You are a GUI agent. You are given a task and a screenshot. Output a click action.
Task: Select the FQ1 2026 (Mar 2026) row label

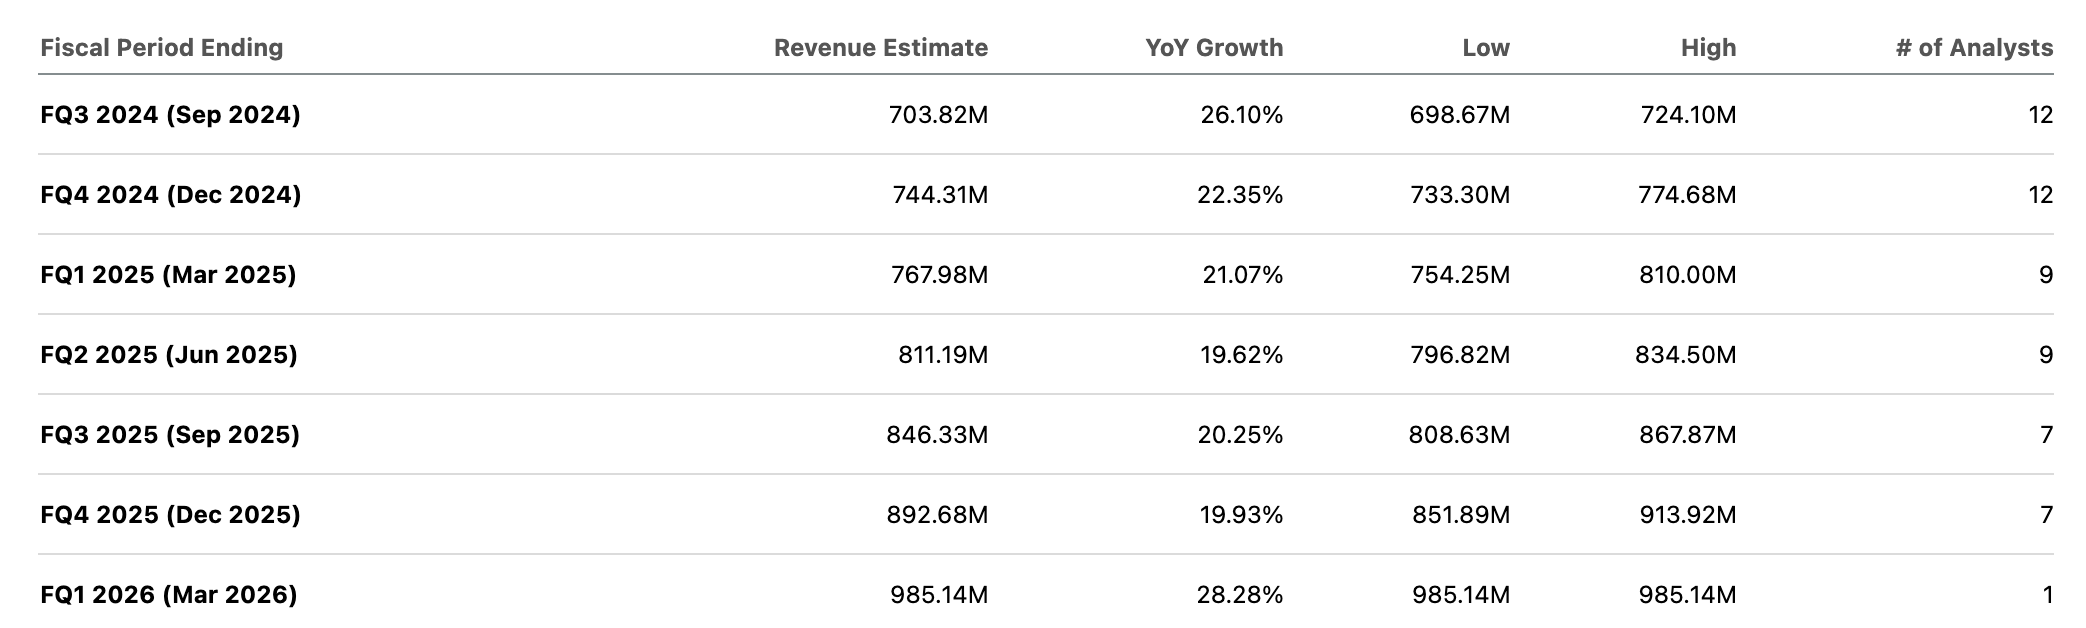coord(169,595)
